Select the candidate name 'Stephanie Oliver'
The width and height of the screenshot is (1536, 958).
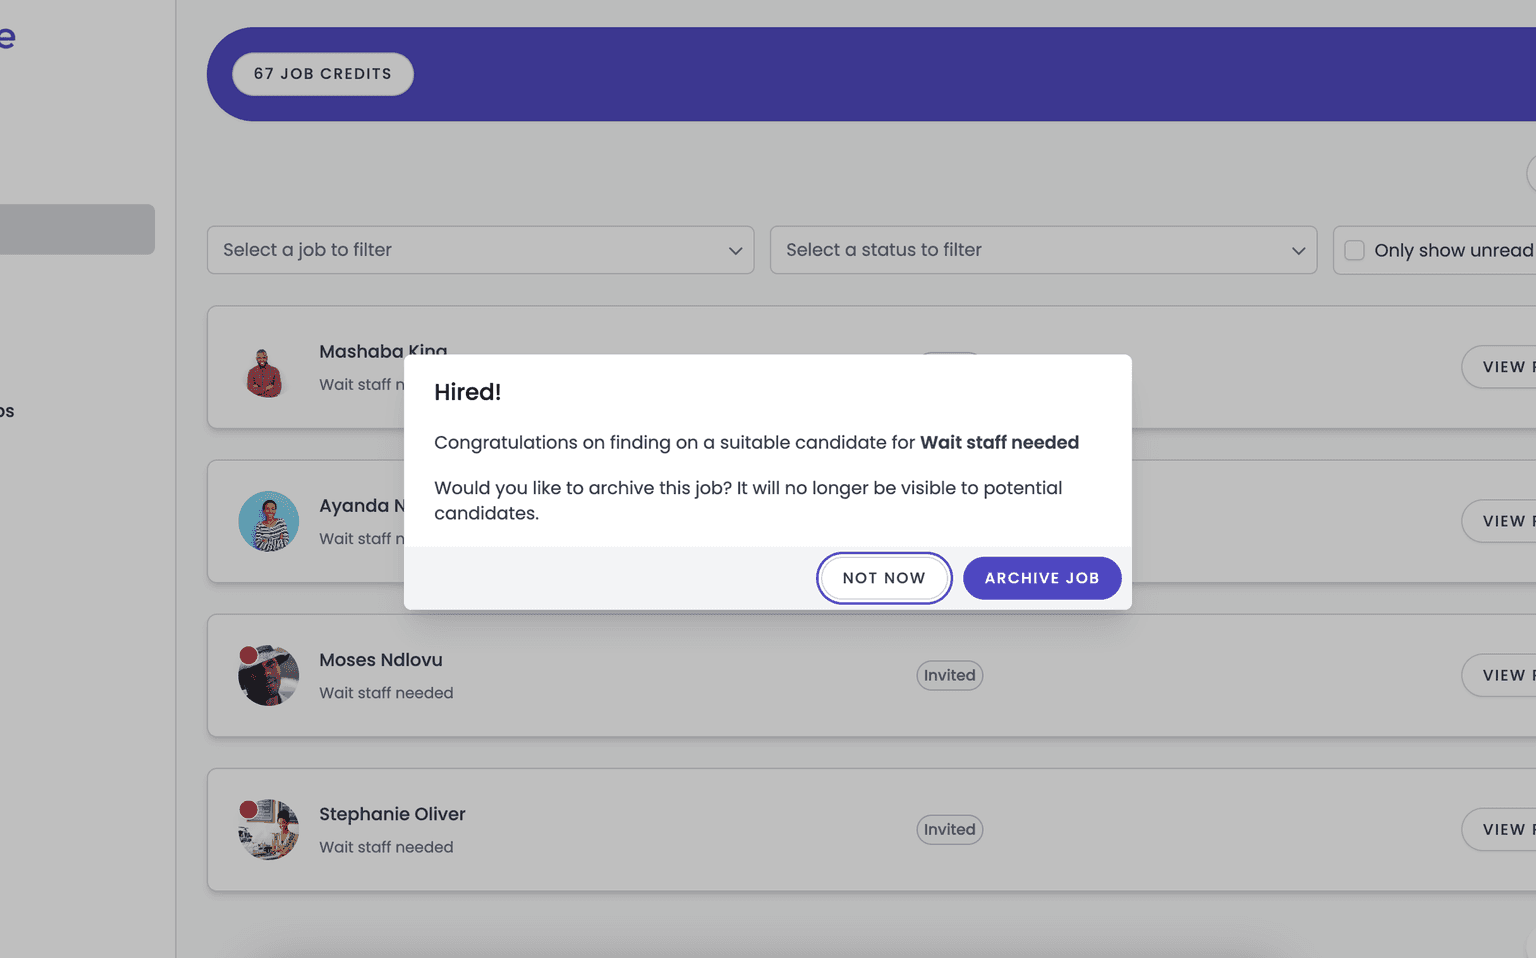[392, 814]
